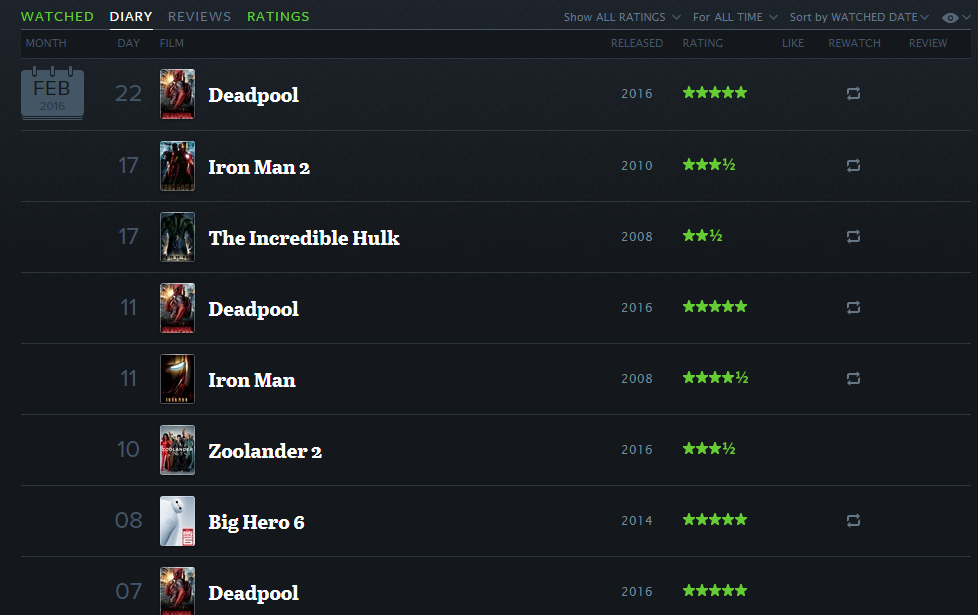Expand the Sort by WATCHED DATE dropdown
Viewport: 978px width, 615px height.
[x=859, y=17]
